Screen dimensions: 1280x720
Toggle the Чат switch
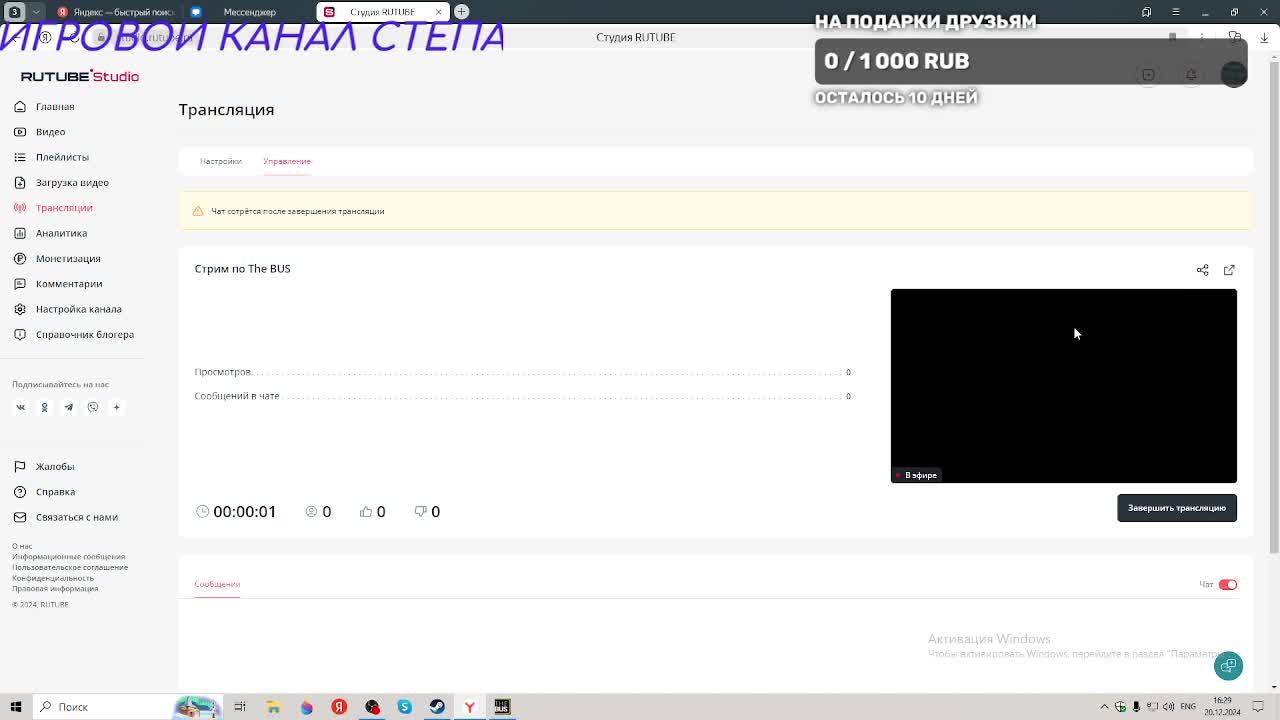point(1228,585)
